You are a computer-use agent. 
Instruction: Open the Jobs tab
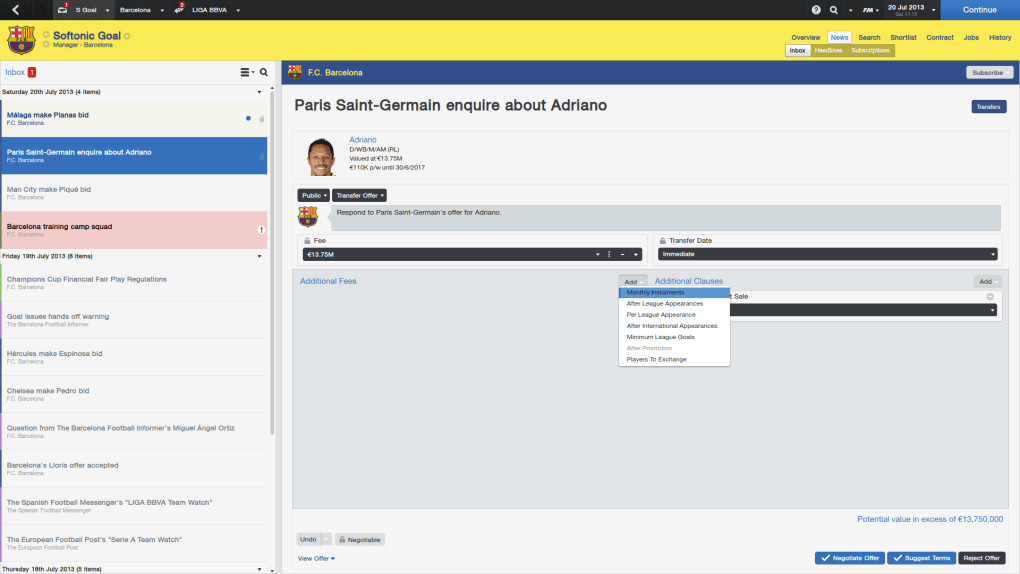(x=971, y=38)
